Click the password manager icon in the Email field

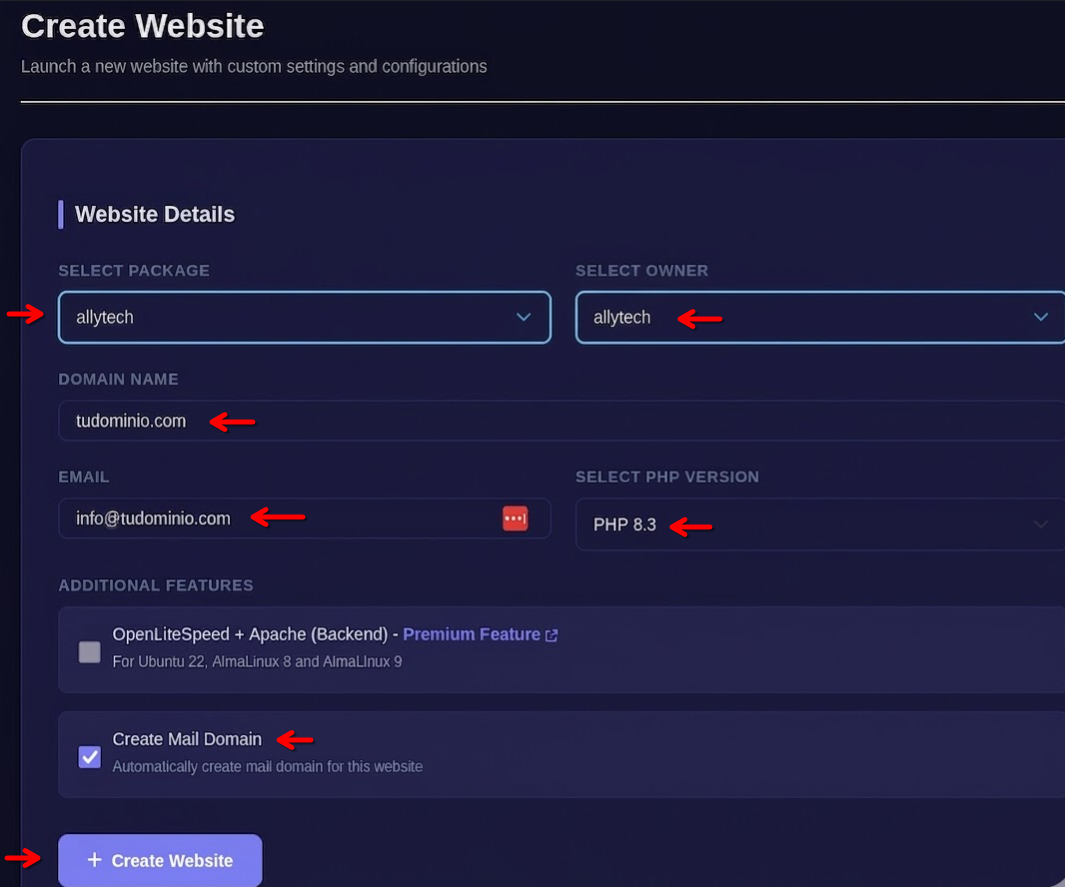515,518
